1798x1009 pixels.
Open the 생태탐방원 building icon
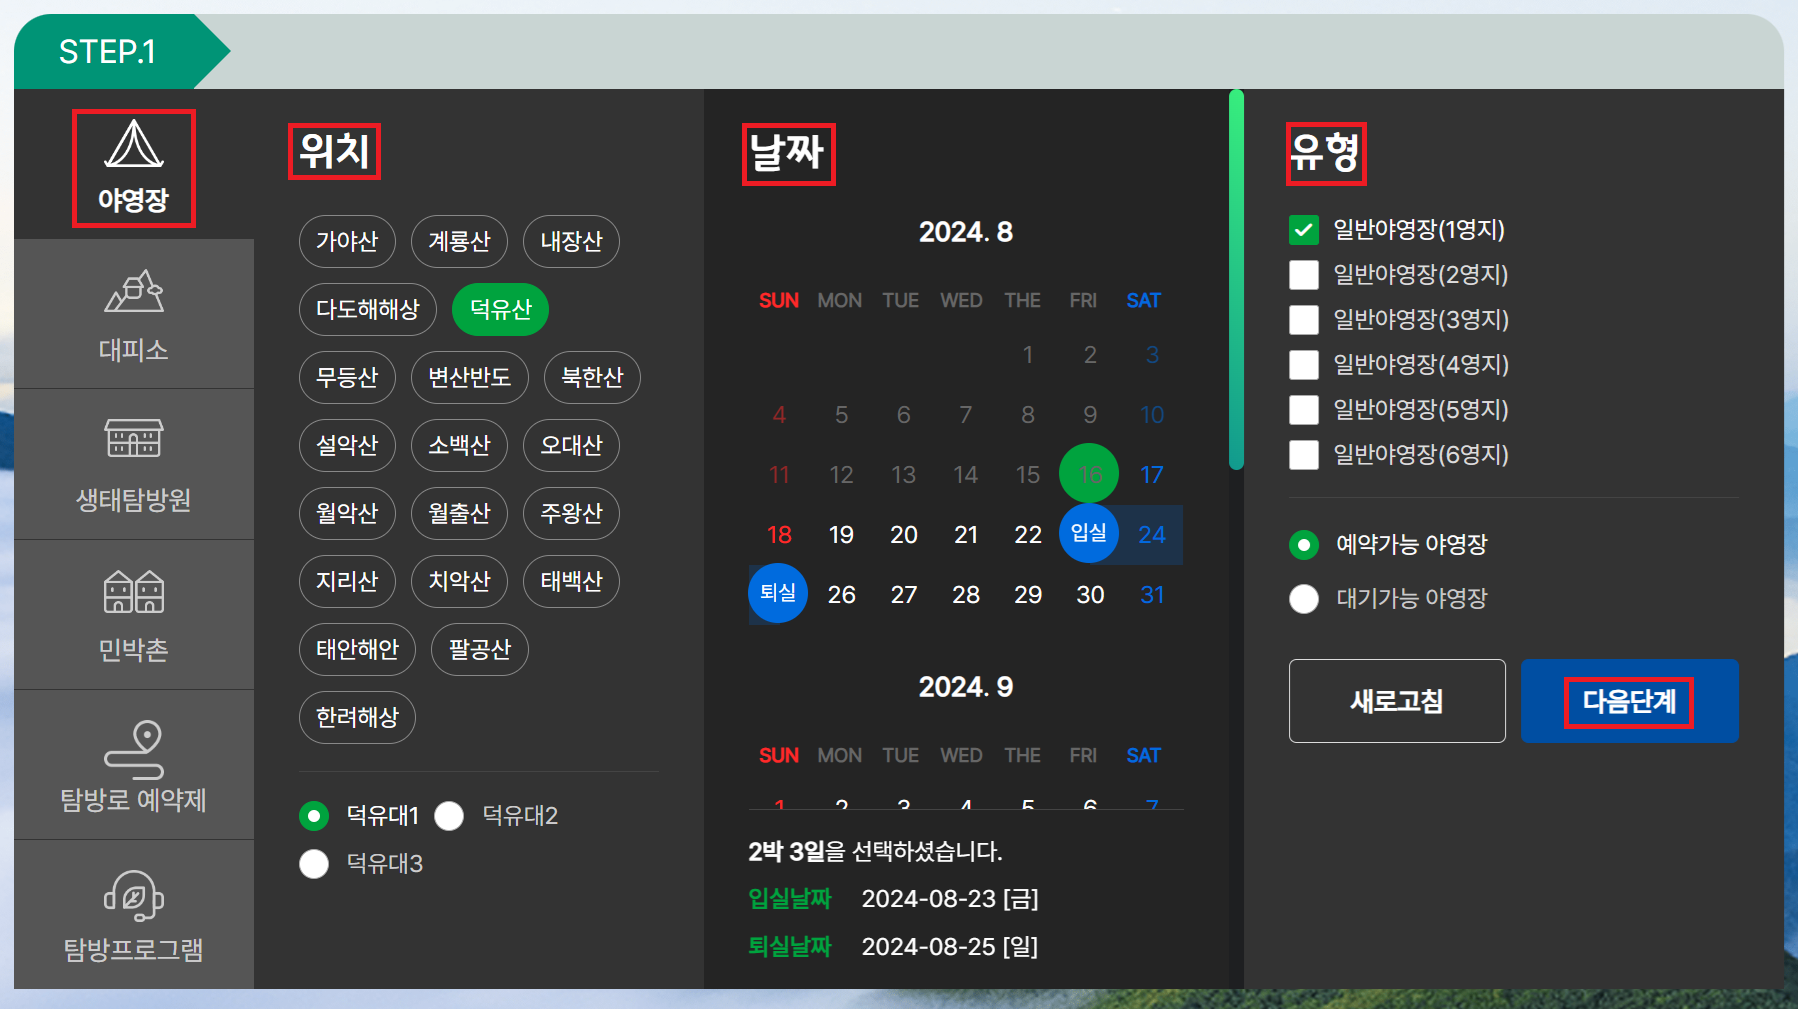(x=134, y=438)
